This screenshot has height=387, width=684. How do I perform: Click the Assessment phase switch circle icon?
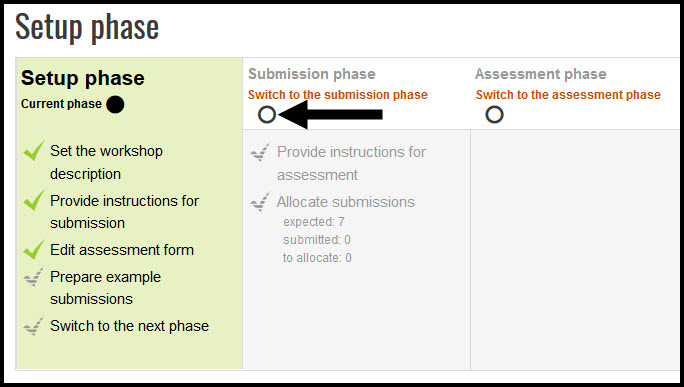point(494,115)
